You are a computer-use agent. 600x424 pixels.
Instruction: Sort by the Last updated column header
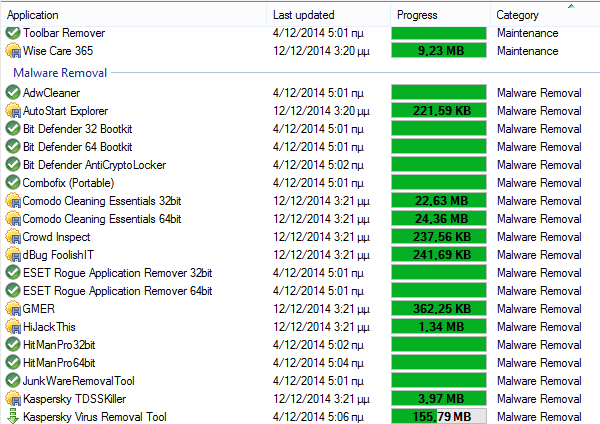click(328, 15)
